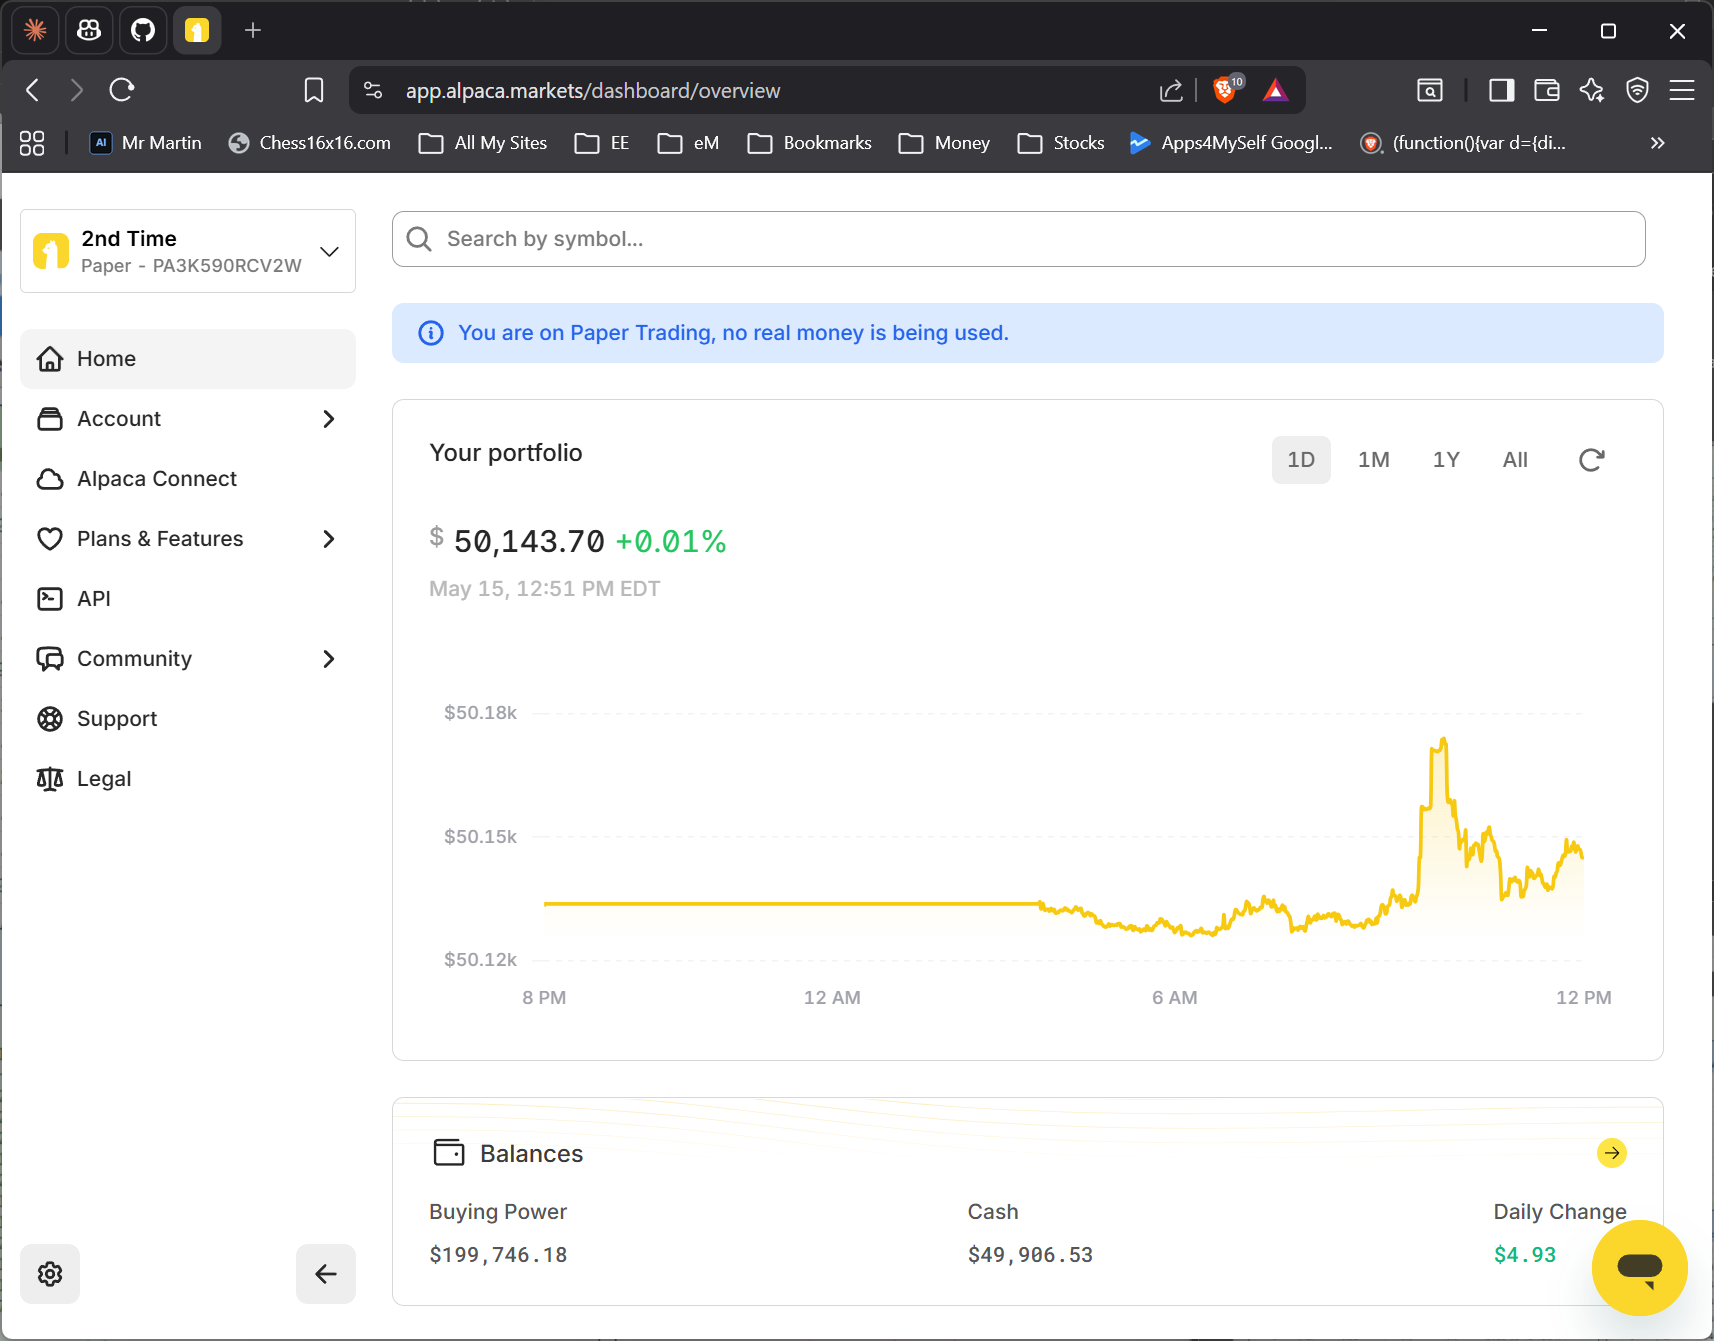The image size is (1714, 1341).
Task: Expand Money bookmark folder
Action: pyautogui.click(x=944, y=143)
